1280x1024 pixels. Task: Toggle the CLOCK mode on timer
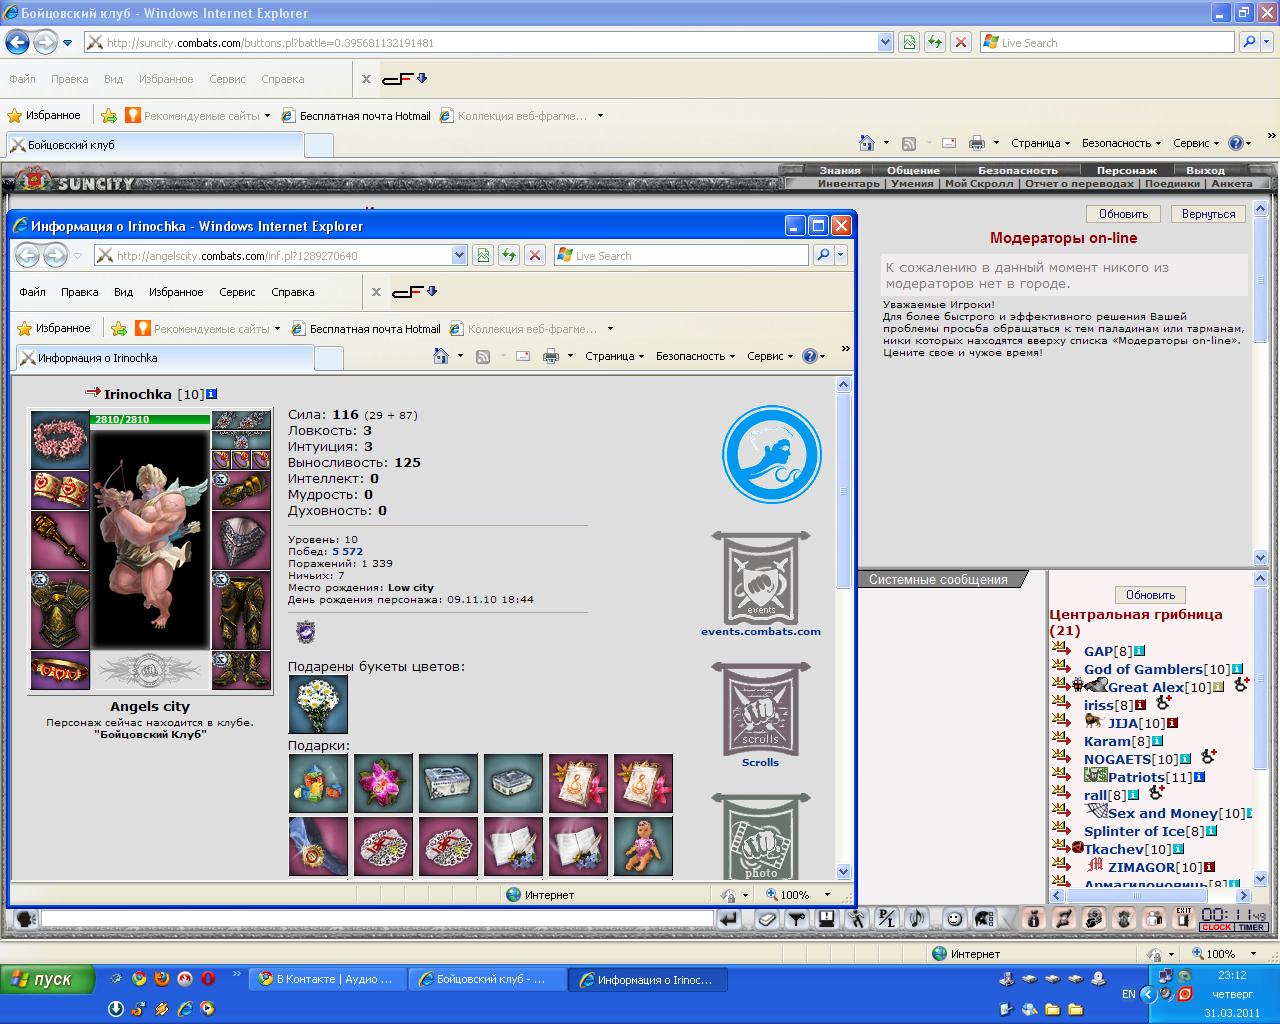click(x=1216, y=927)
